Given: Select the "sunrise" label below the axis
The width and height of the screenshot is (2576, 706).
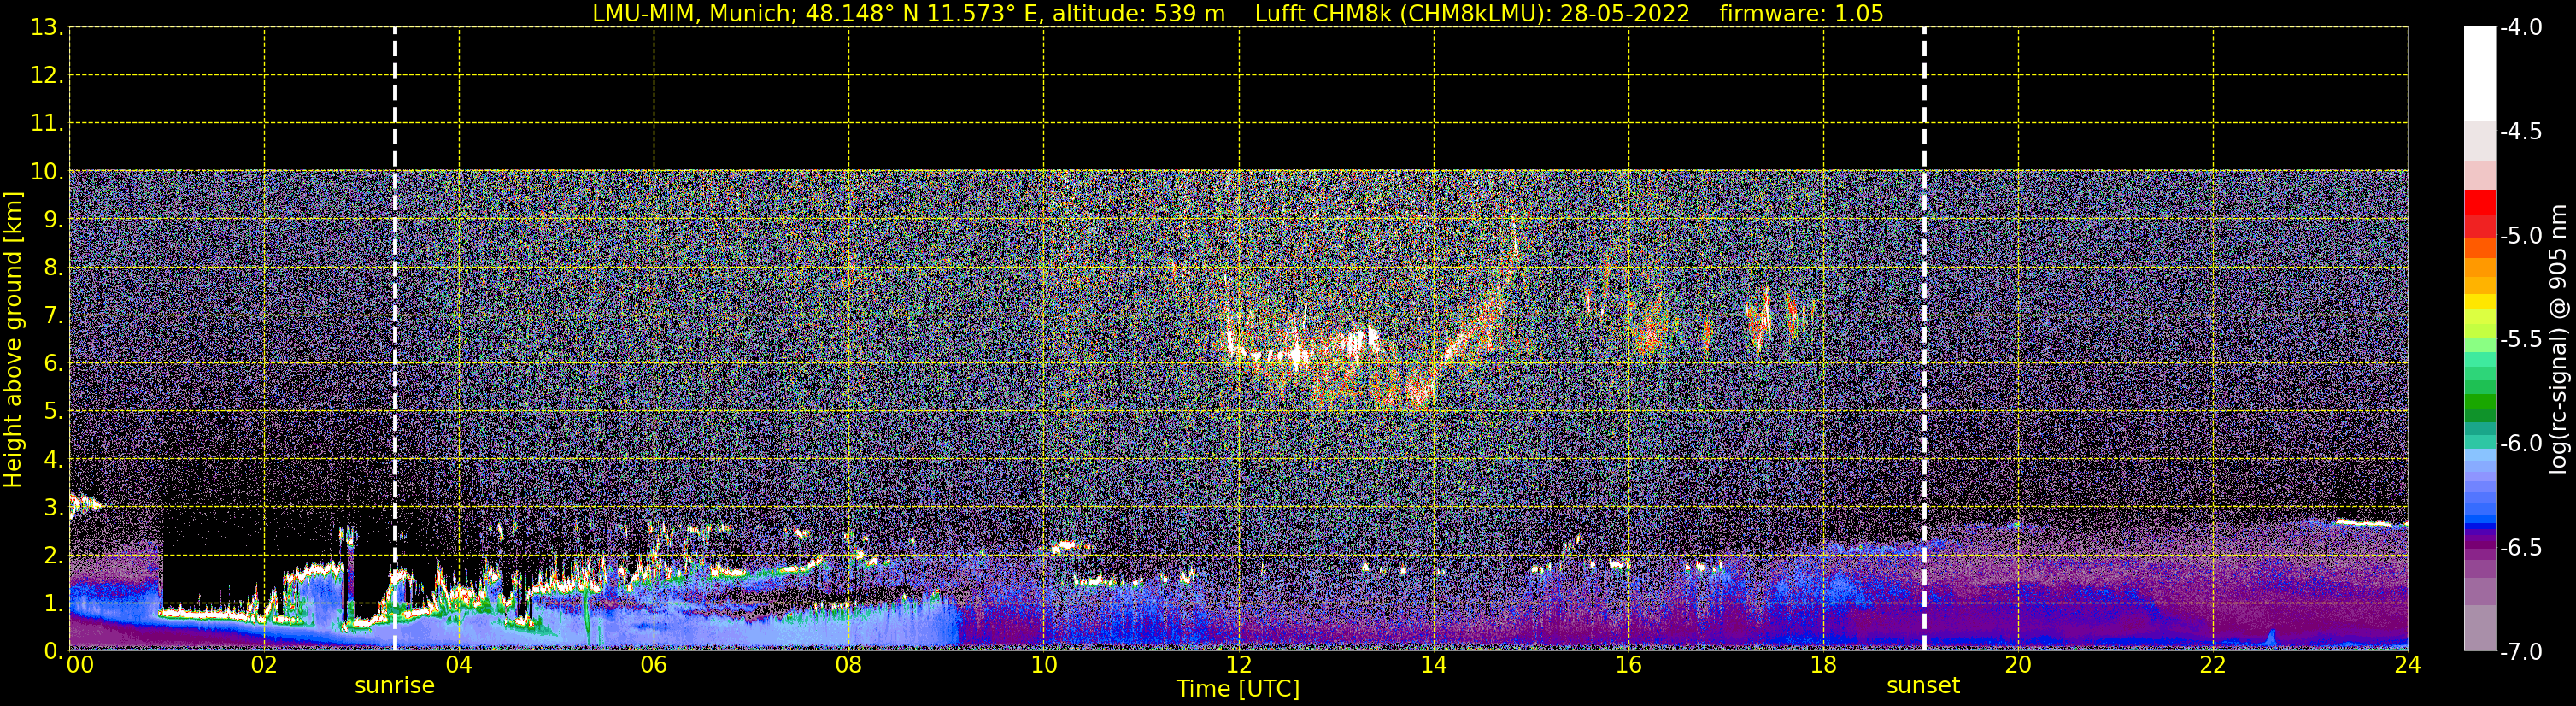Looking at the screenshot, I should click(x=395, y=686).
